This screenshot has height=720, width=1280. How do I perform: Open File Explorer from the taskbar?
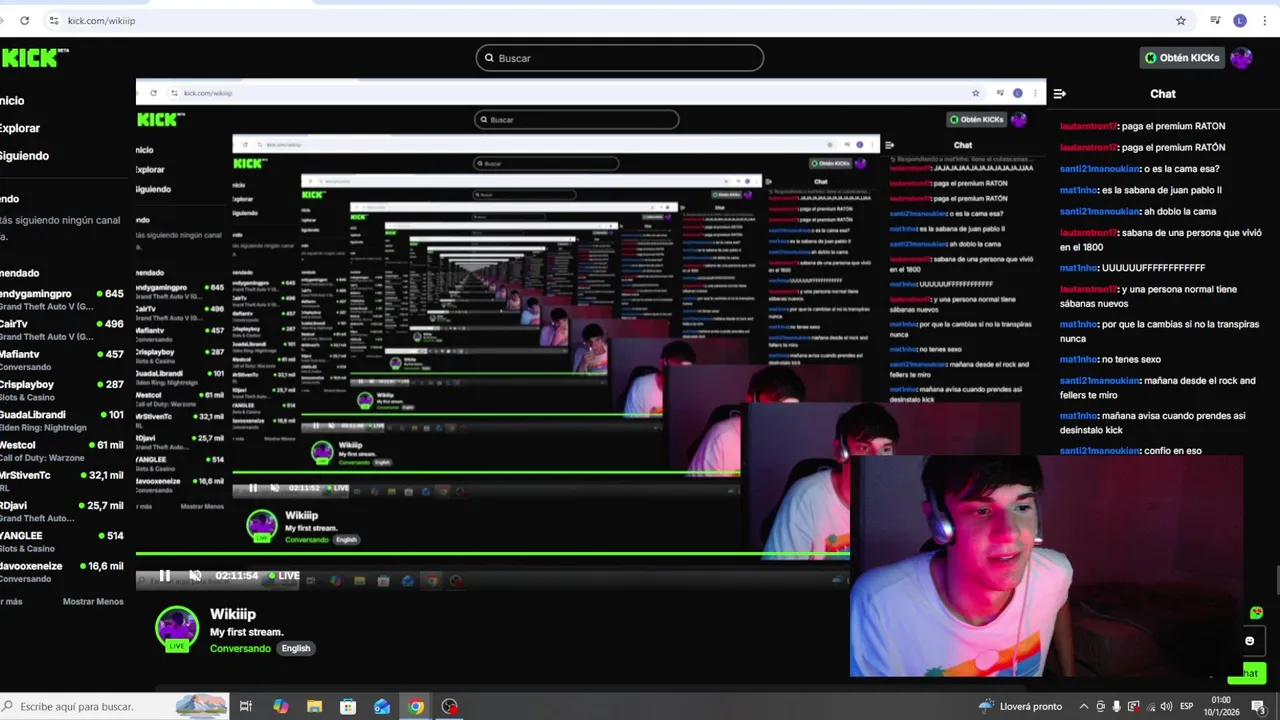click(x=314, y=707)
